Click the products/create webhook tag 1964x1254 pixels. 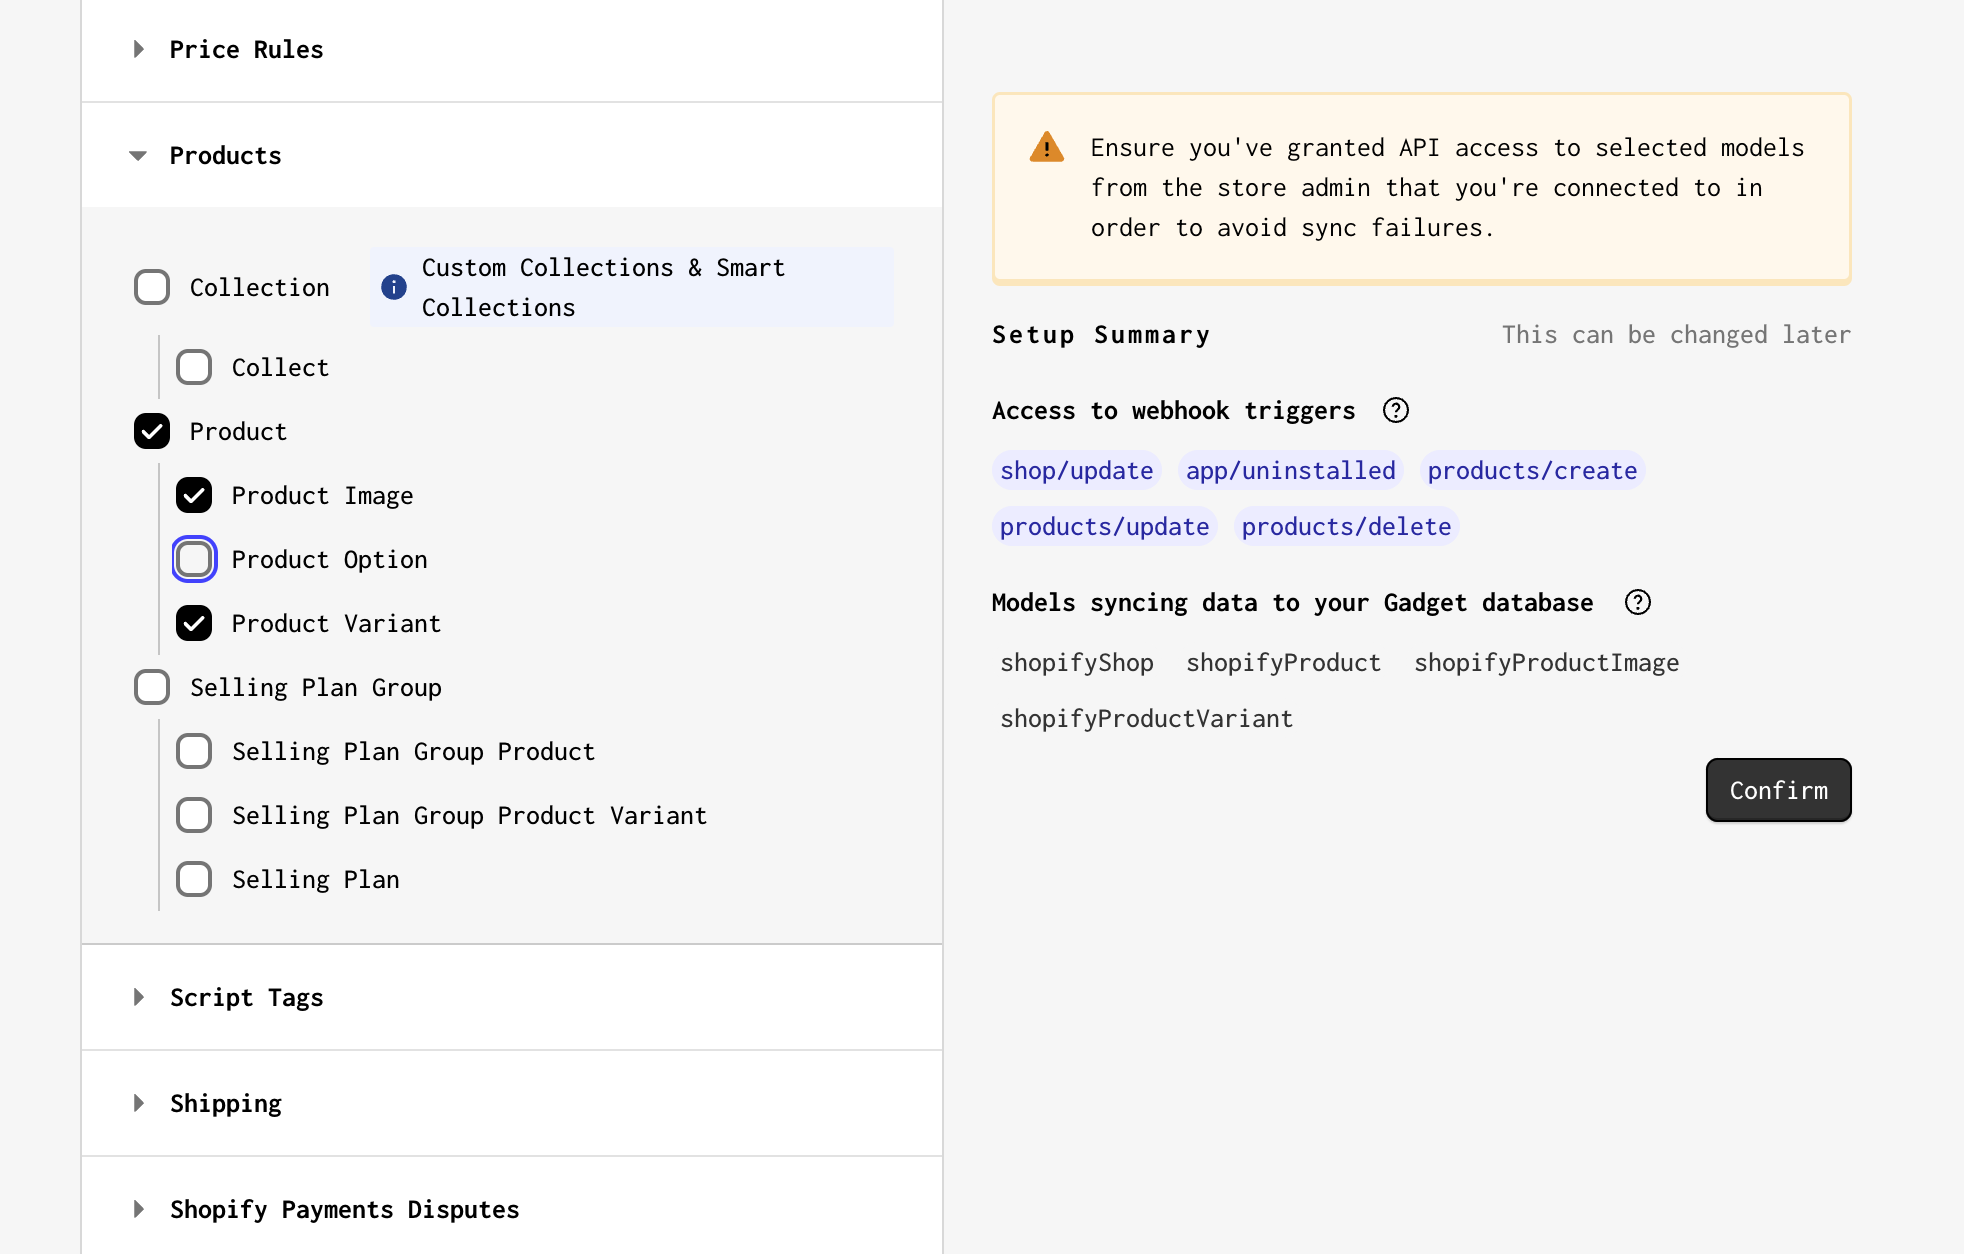tap(1532, 470)
